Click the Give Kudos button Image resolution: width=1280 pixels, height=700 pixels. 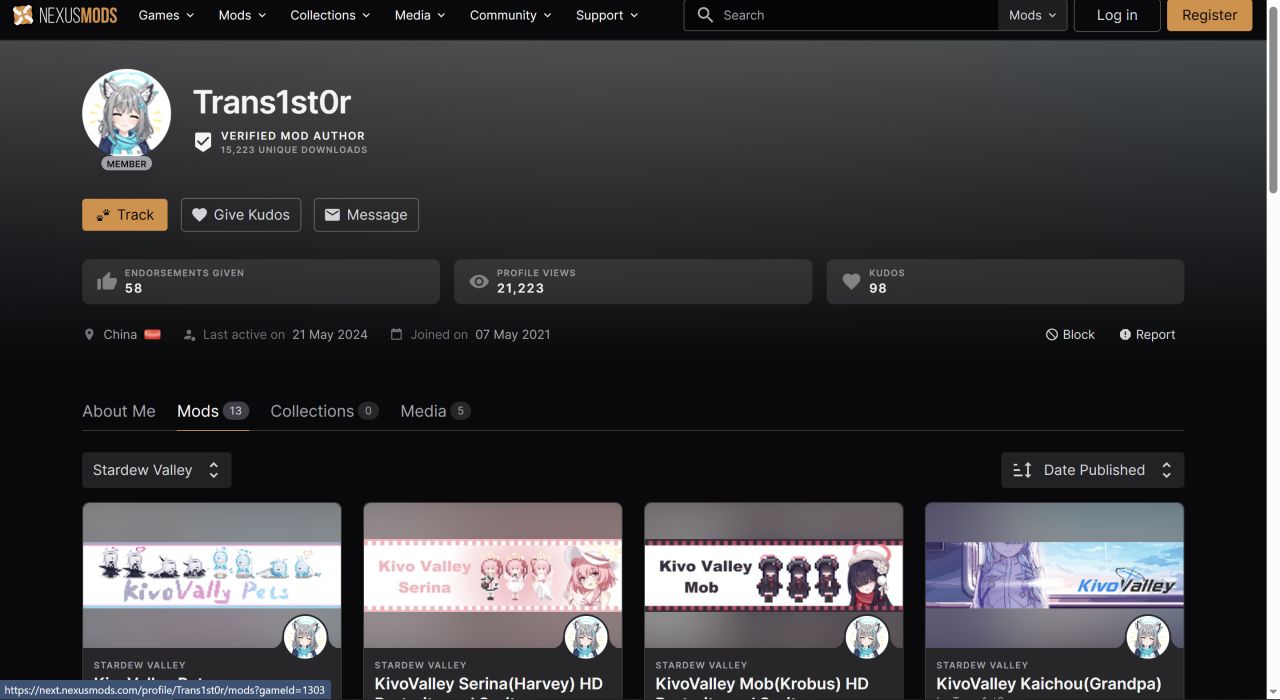coord(241,215)
